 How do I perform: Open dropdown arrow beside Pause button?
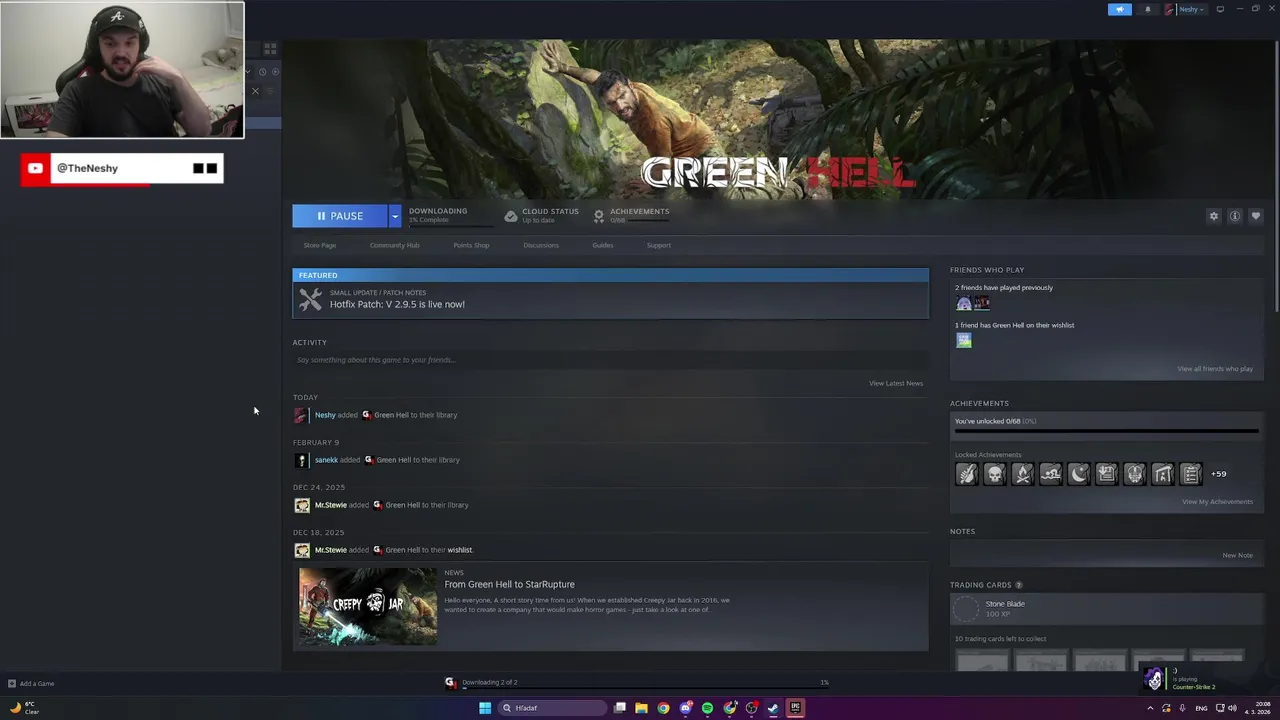point(395,216)
